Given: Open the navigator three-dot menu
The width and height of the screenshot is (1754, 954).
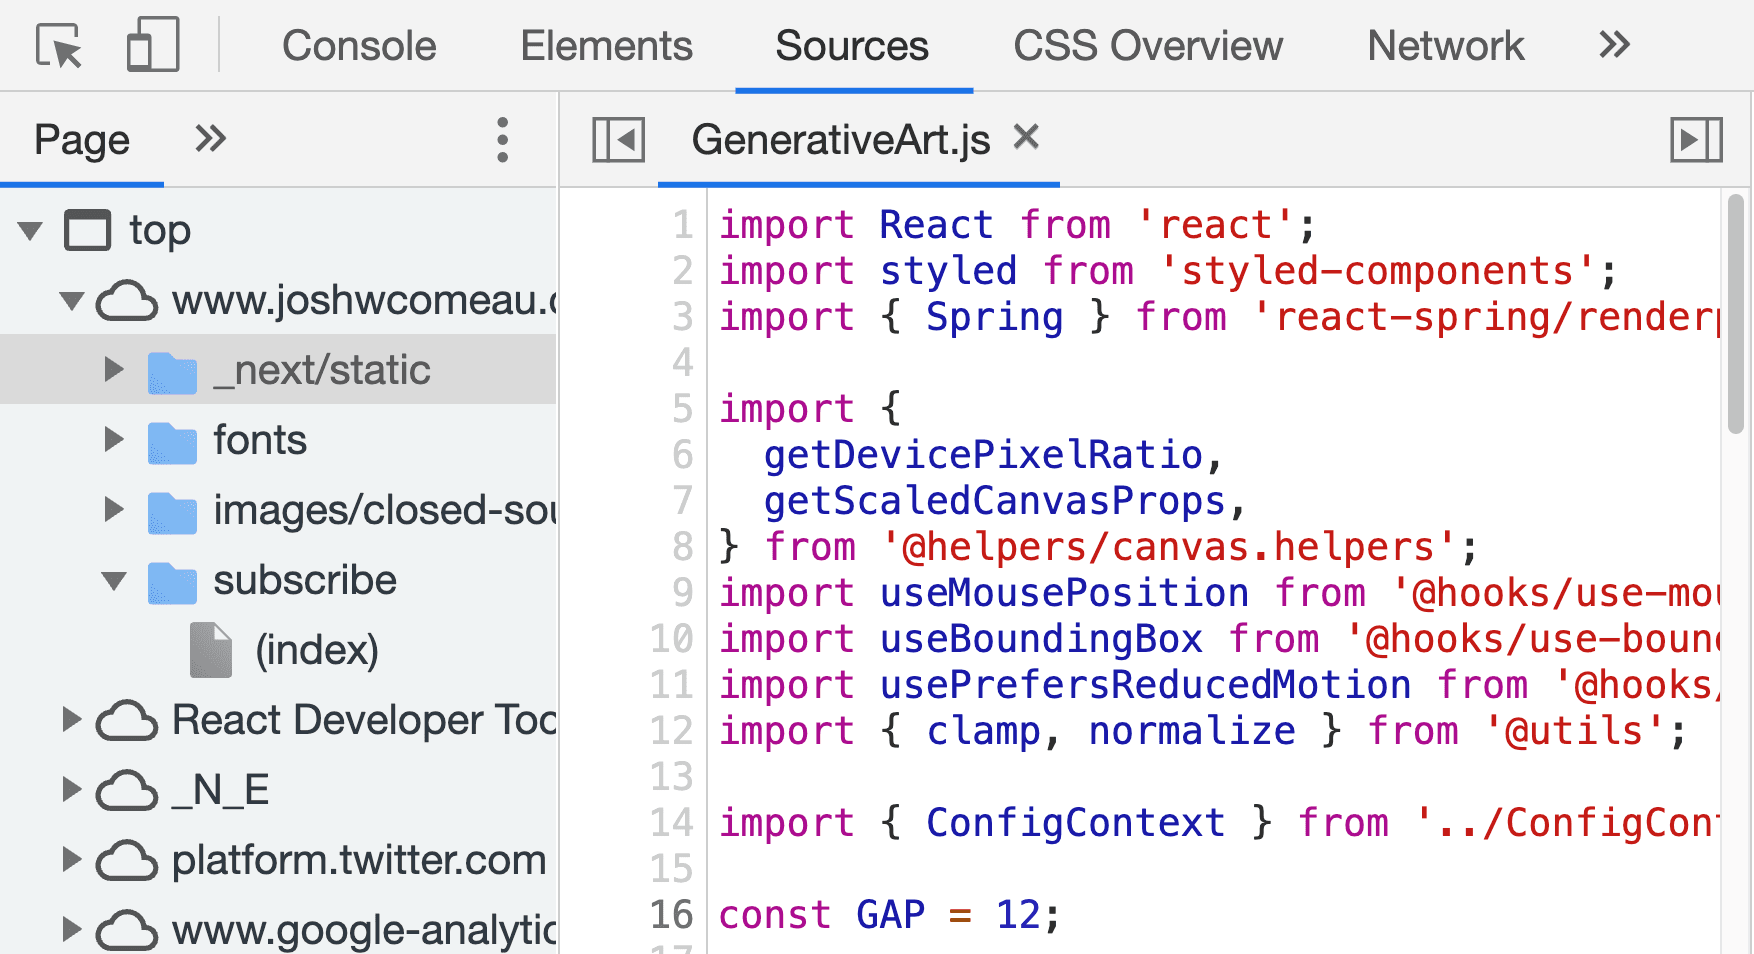Looking at the screenshot, I should pyautogui.click(x=502, y=140).
